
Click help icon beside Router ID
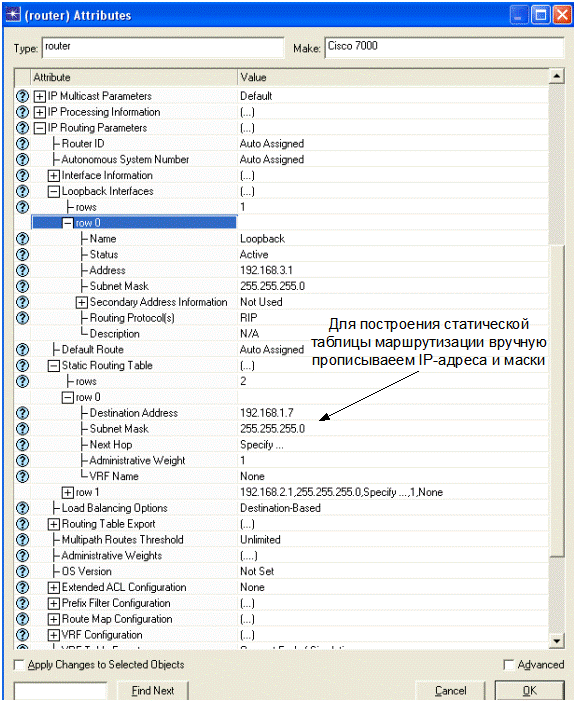22,144
